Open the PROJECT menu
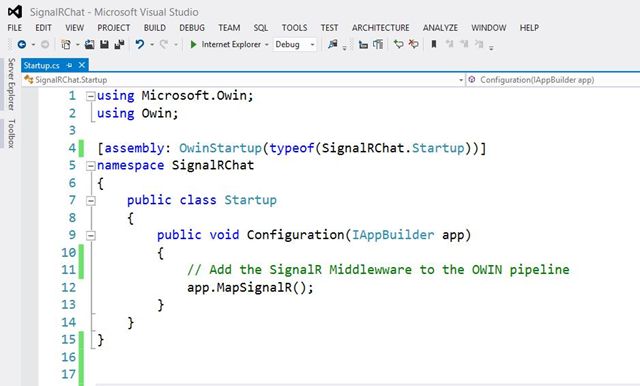This screenshot has height=386, width=640. [113, 28]
